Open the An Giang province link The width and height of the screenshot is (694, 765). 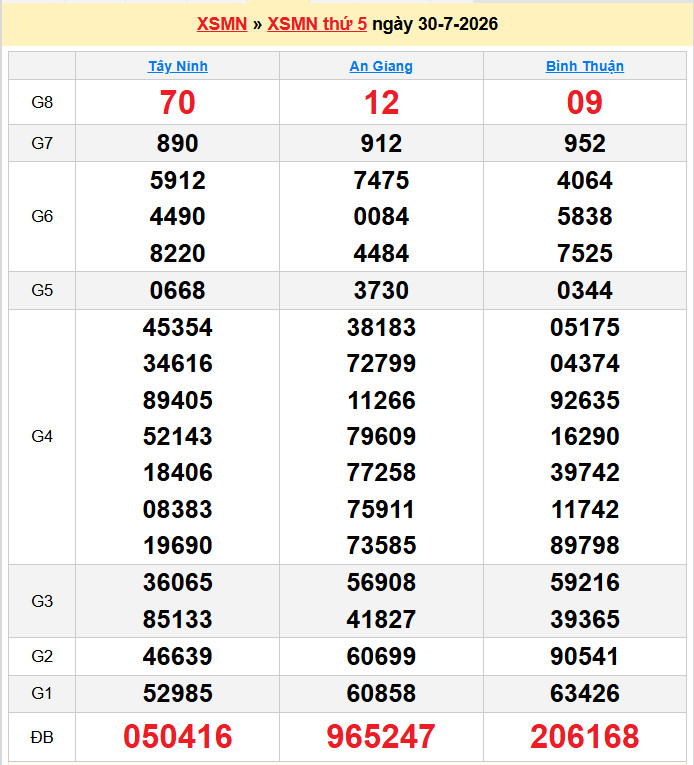click(x=381, y=66)
